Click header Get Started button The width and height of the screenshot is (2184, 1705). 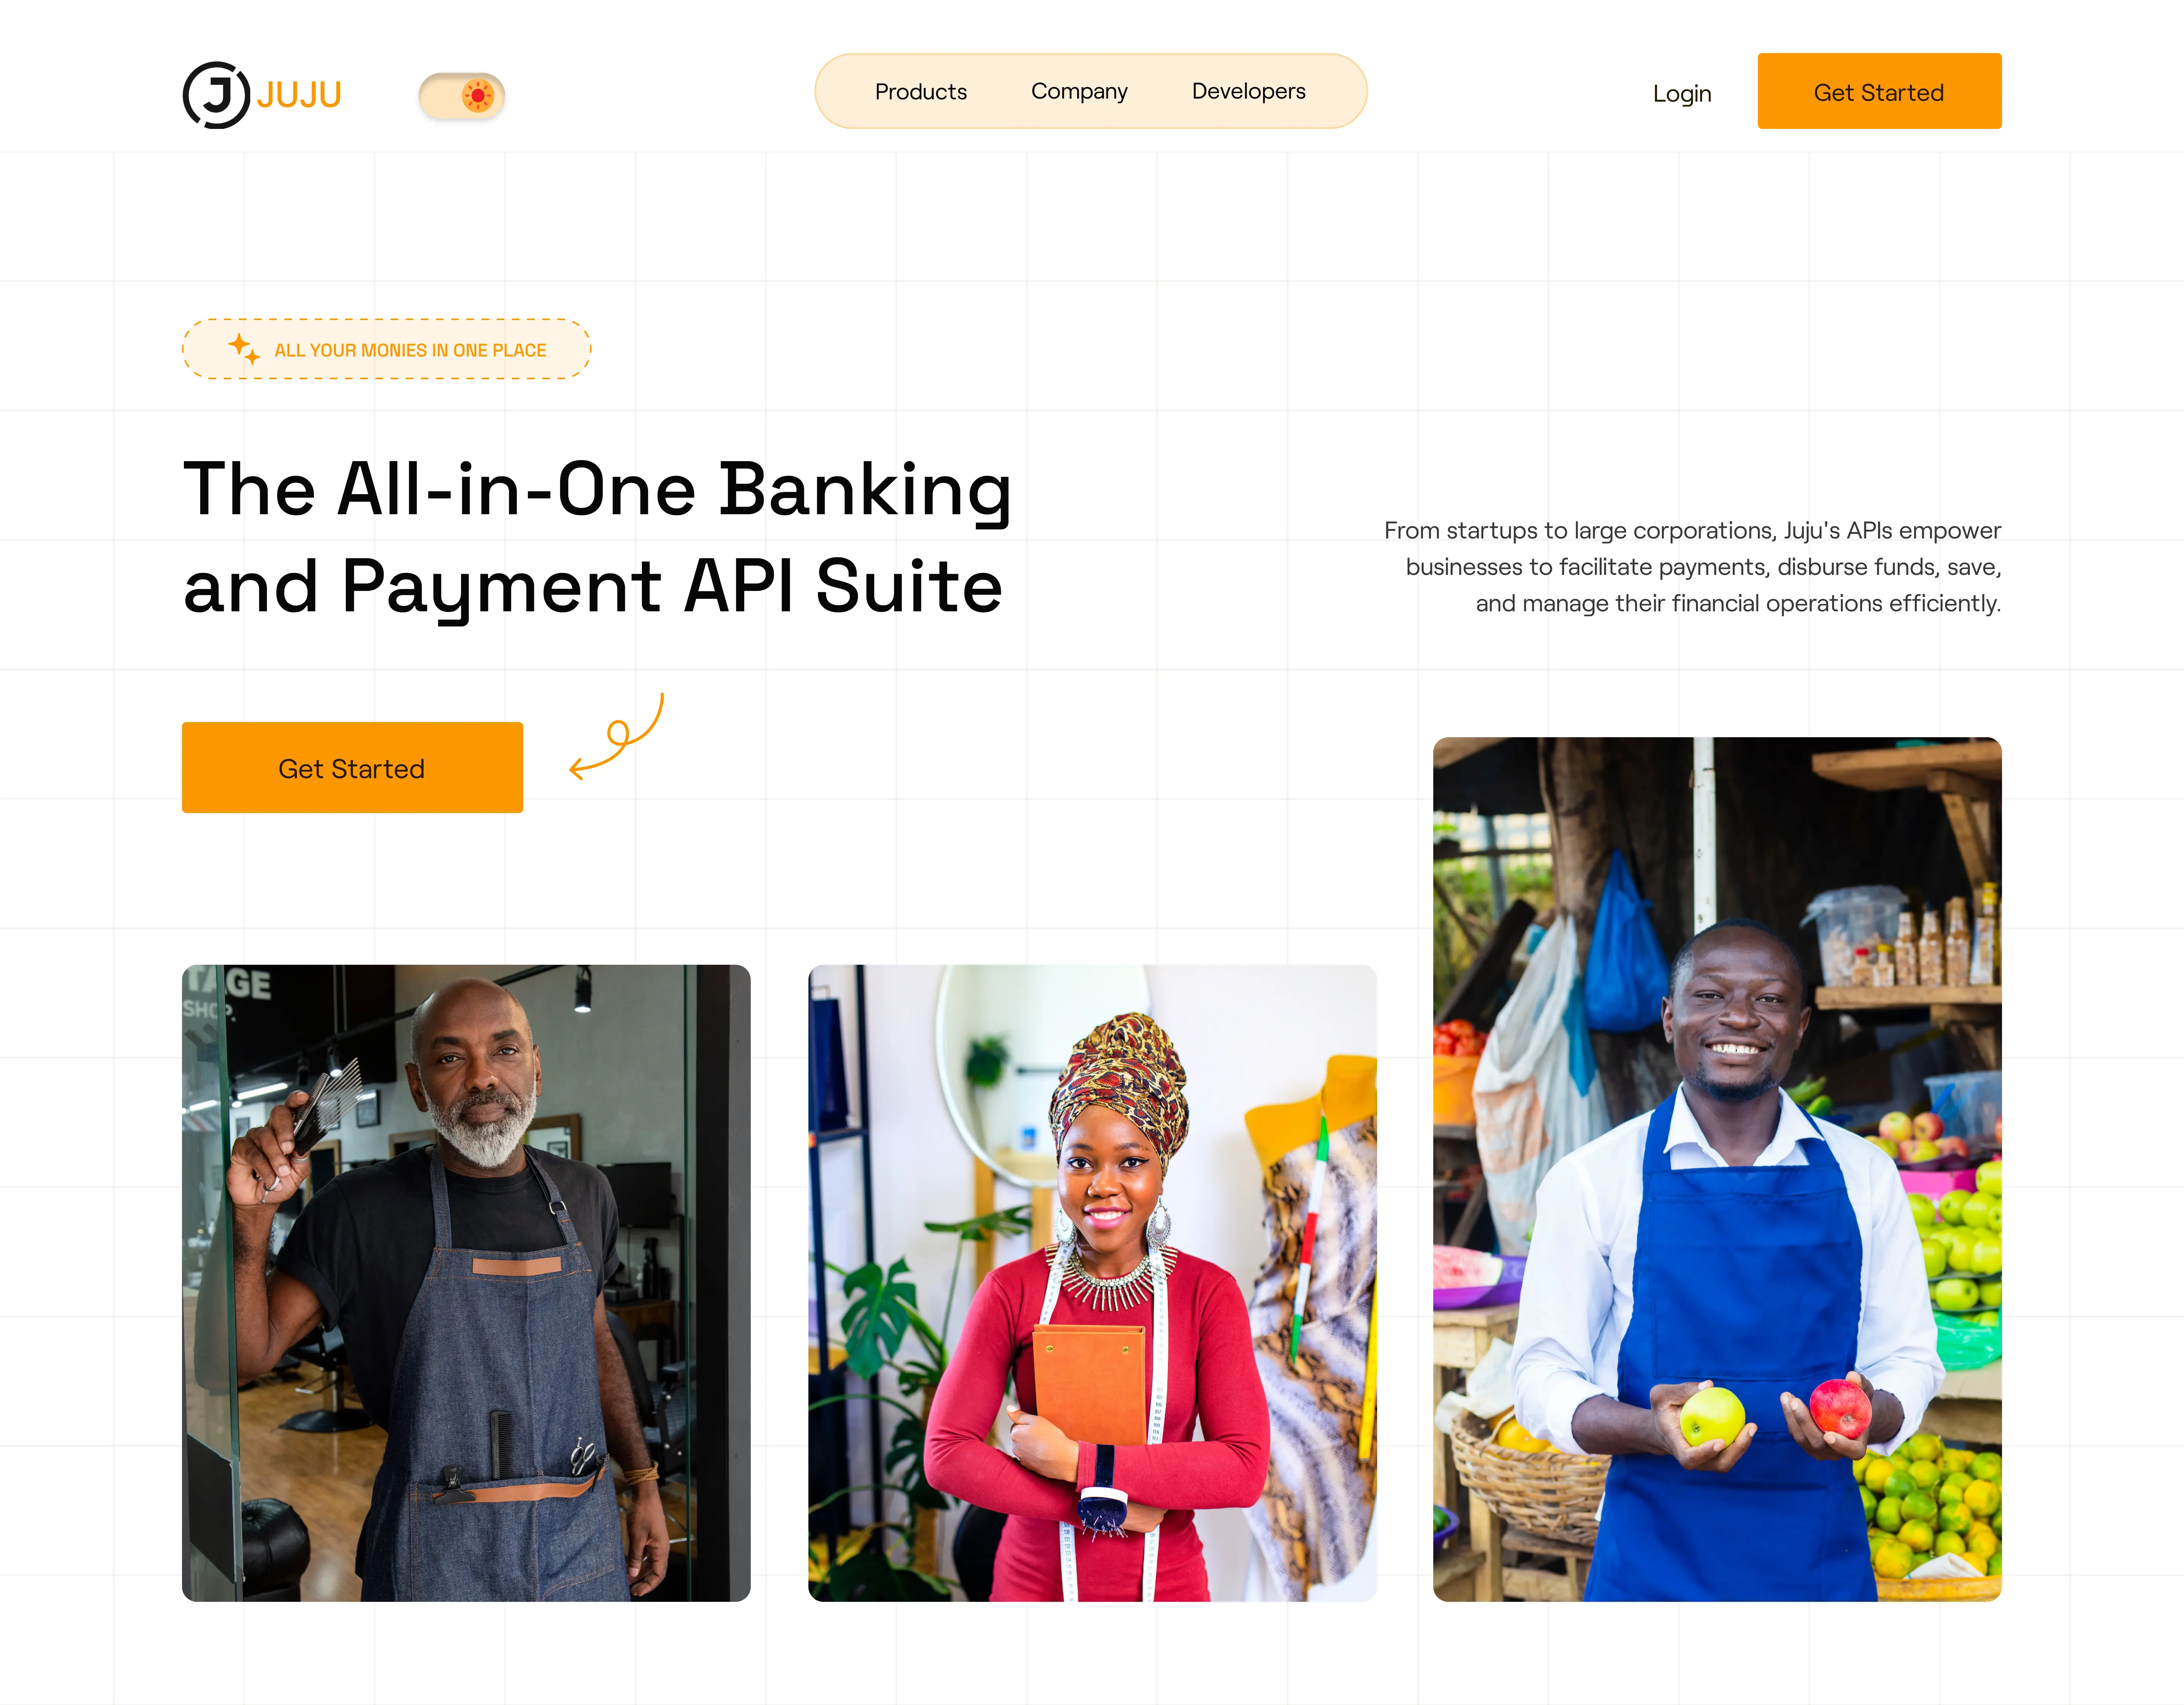[1879, 91]
